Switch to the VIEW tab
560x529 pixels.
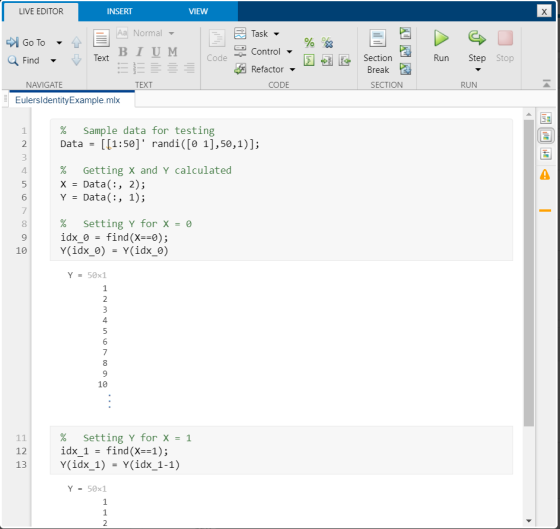[x=198, y=11]
